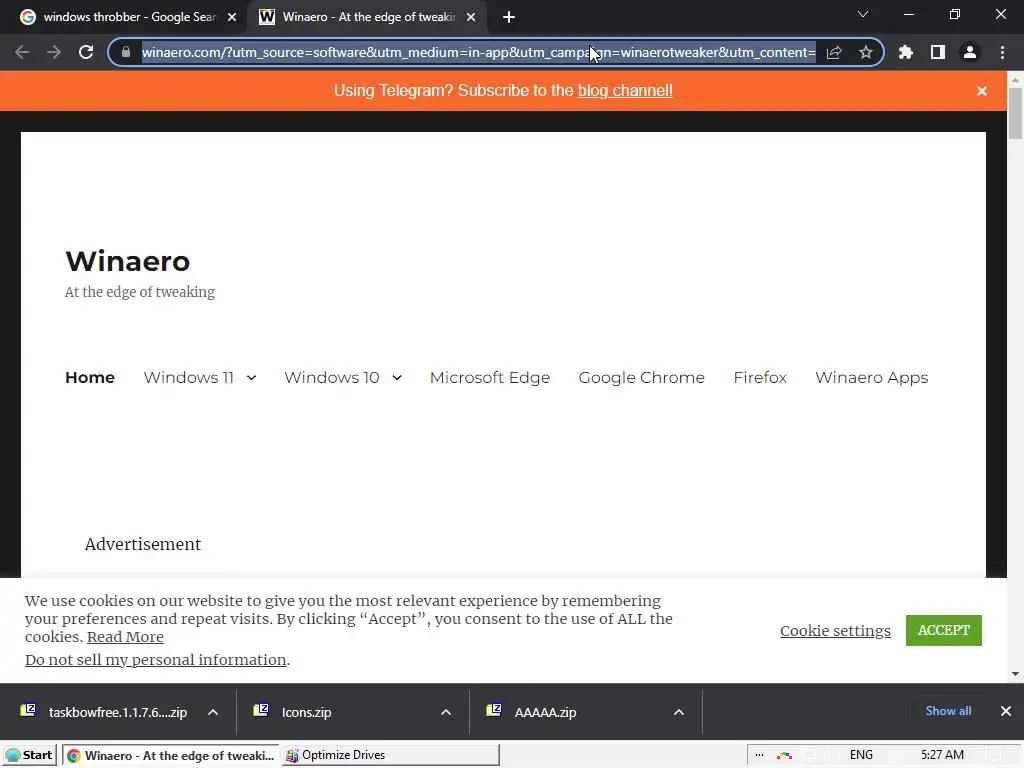The width and height of the screenshot is (1024, 768).
Task: Open the 5:27 AM clock
Action: [942, 755]
